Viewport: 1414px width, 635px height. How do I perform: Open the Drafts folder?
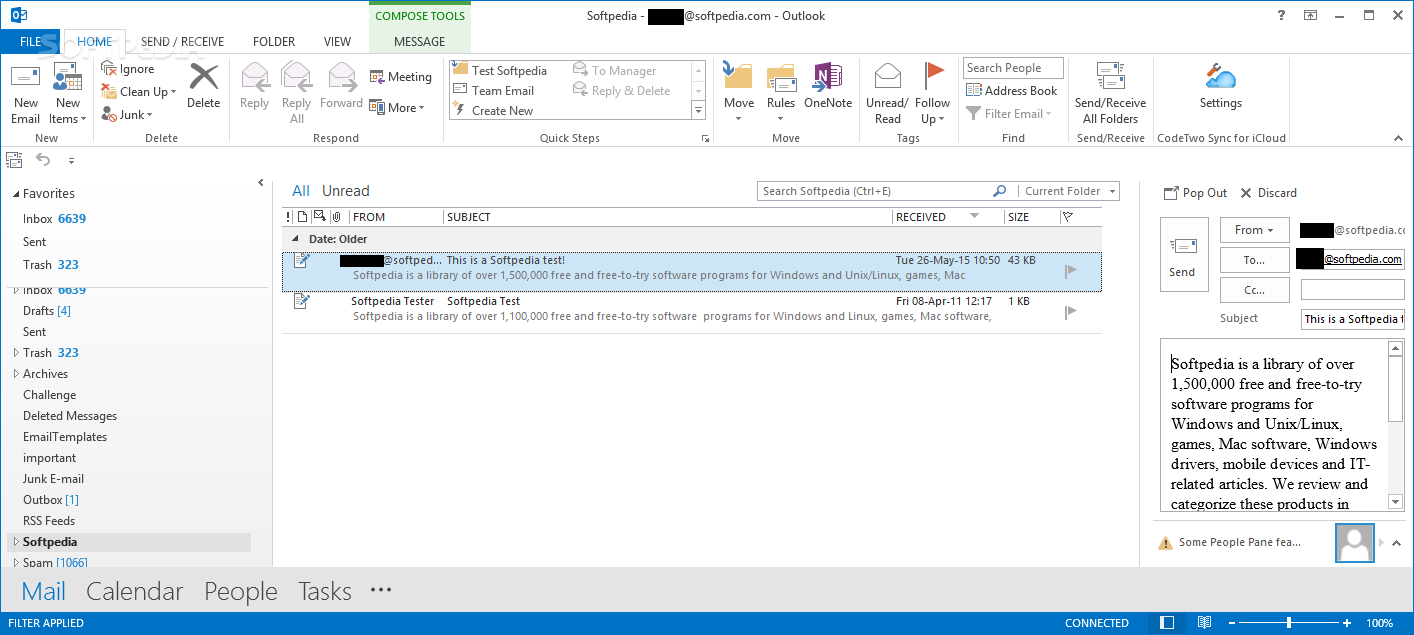point(46,311)
